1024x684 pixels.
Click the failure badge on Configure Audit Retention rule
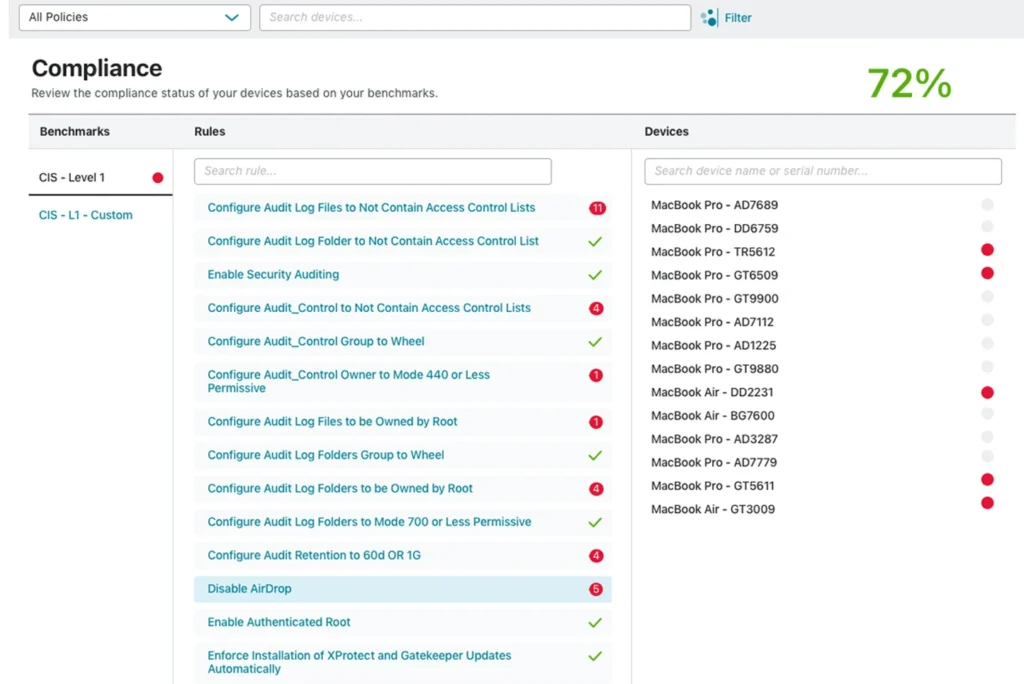[597, 555]
